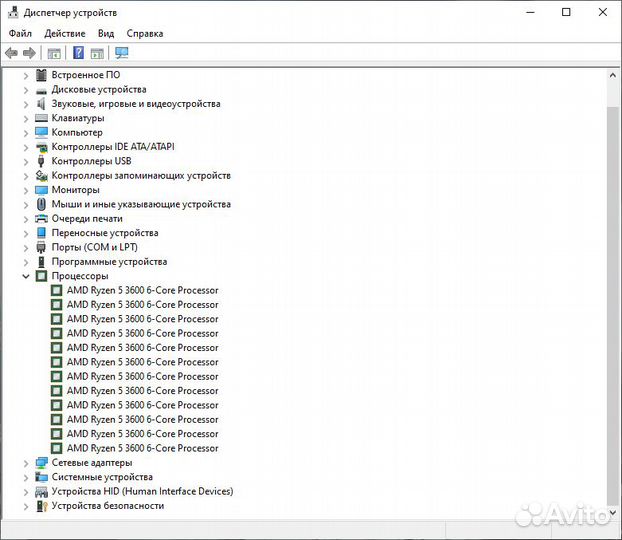This screenshot has width=622, height=540.
Task: Expand the Мониторы node
Action: point(26,190)
